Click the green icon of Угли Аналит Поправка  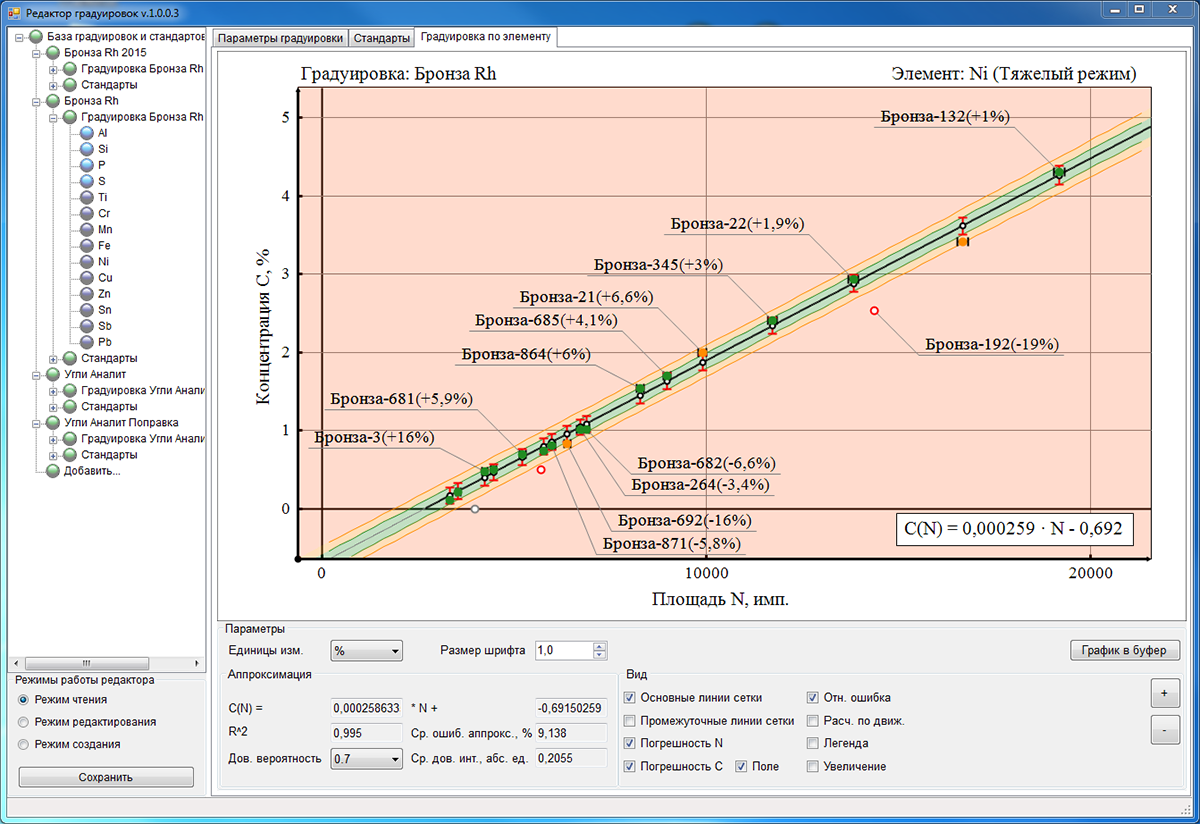(53, 423)
